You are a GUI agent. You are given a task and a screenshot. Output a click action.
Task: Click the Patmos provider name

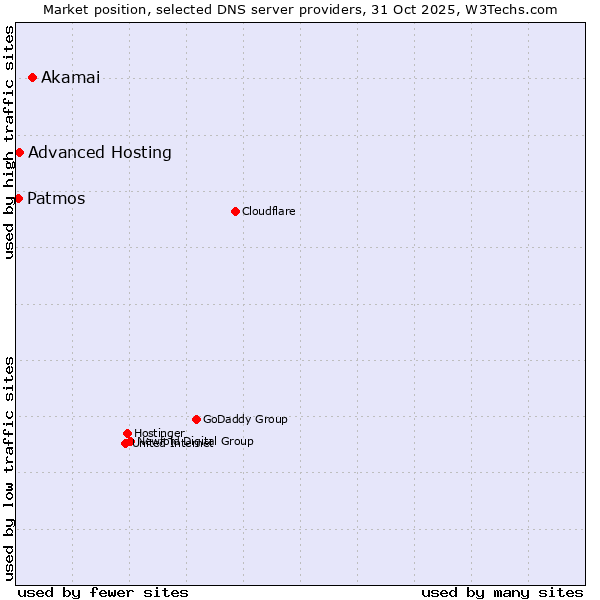pos(56,199)
